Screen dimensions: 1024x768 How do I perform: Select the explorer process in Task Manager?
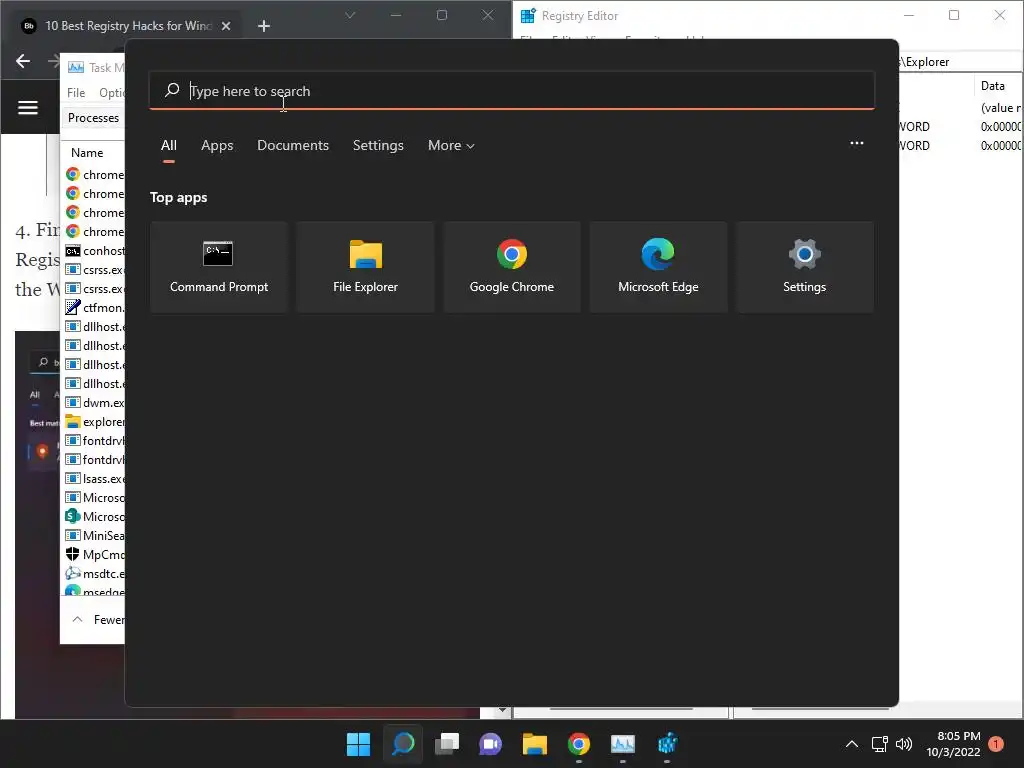tap(95, 421)
